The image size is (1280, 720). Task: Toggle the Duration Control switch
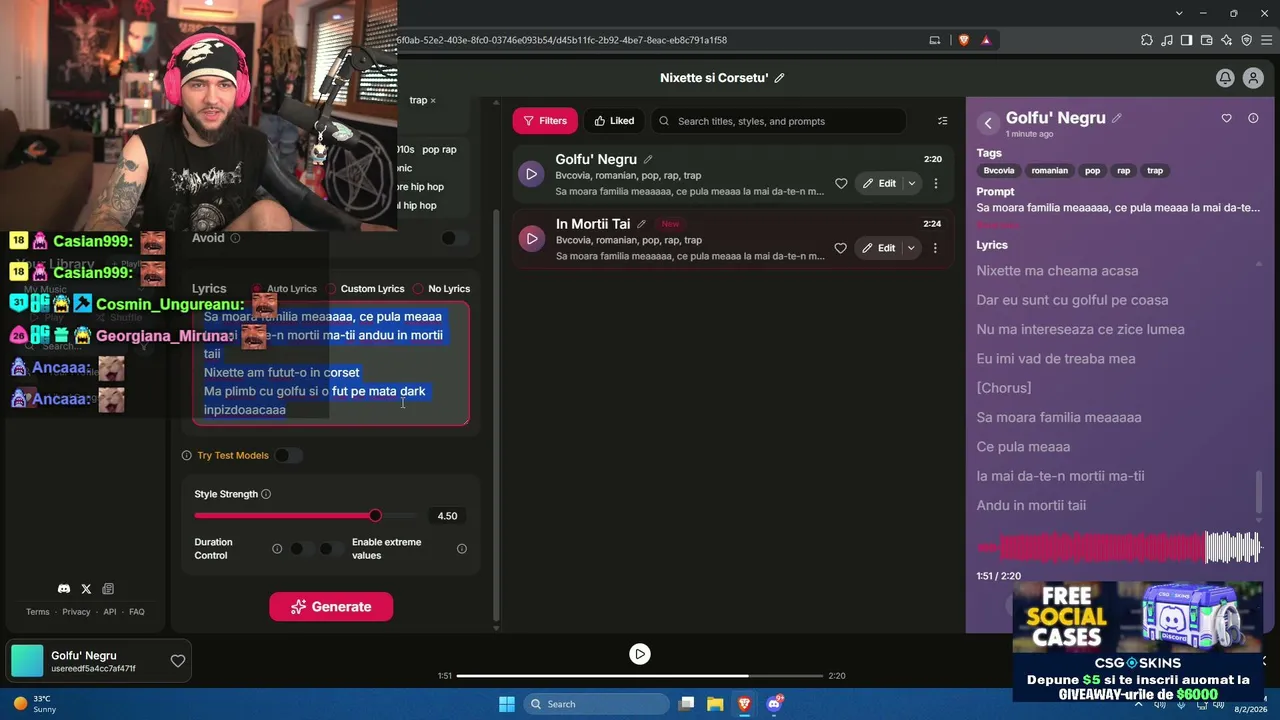302,549
